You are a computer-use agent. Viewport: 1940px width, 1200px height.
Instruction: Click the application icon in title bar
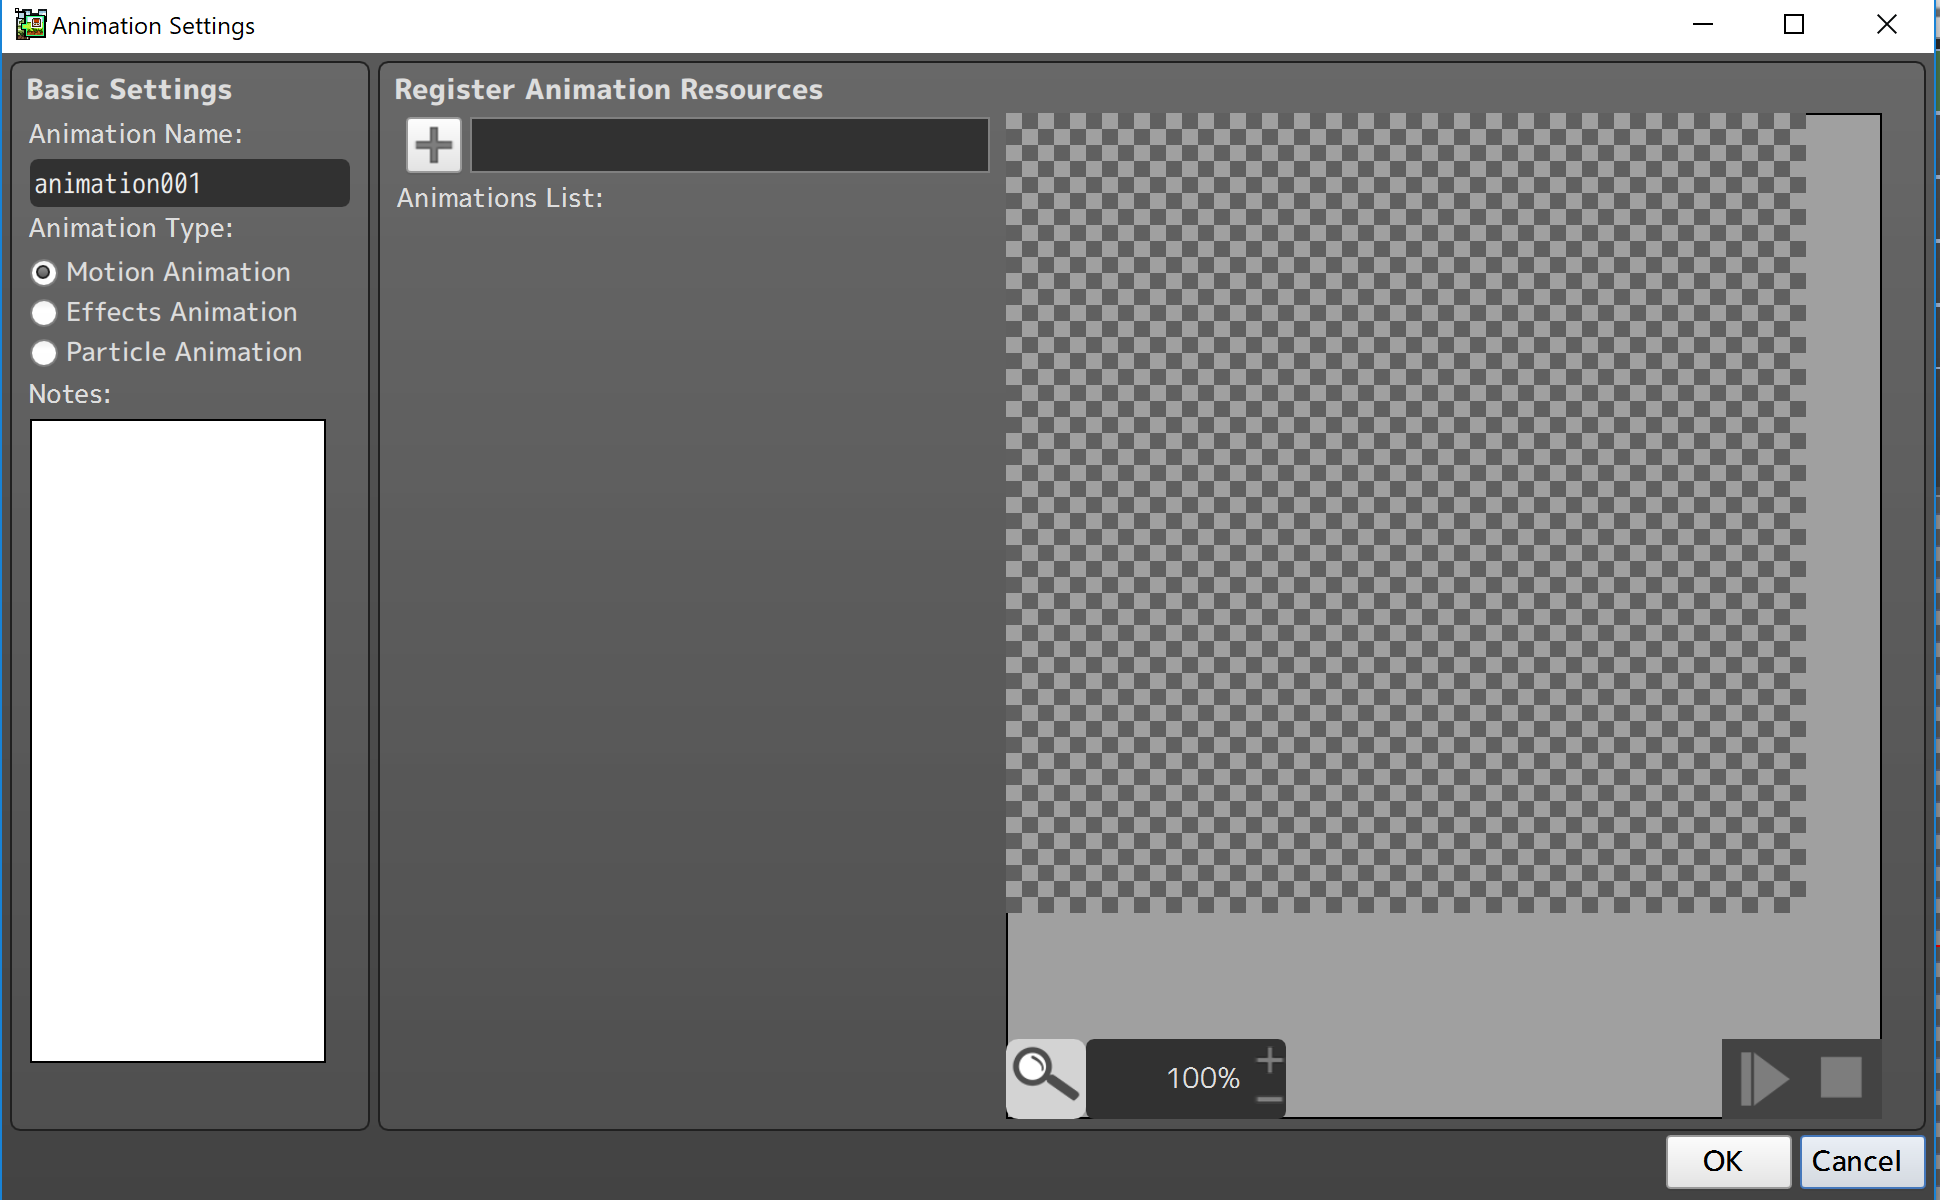coord(30,25)
